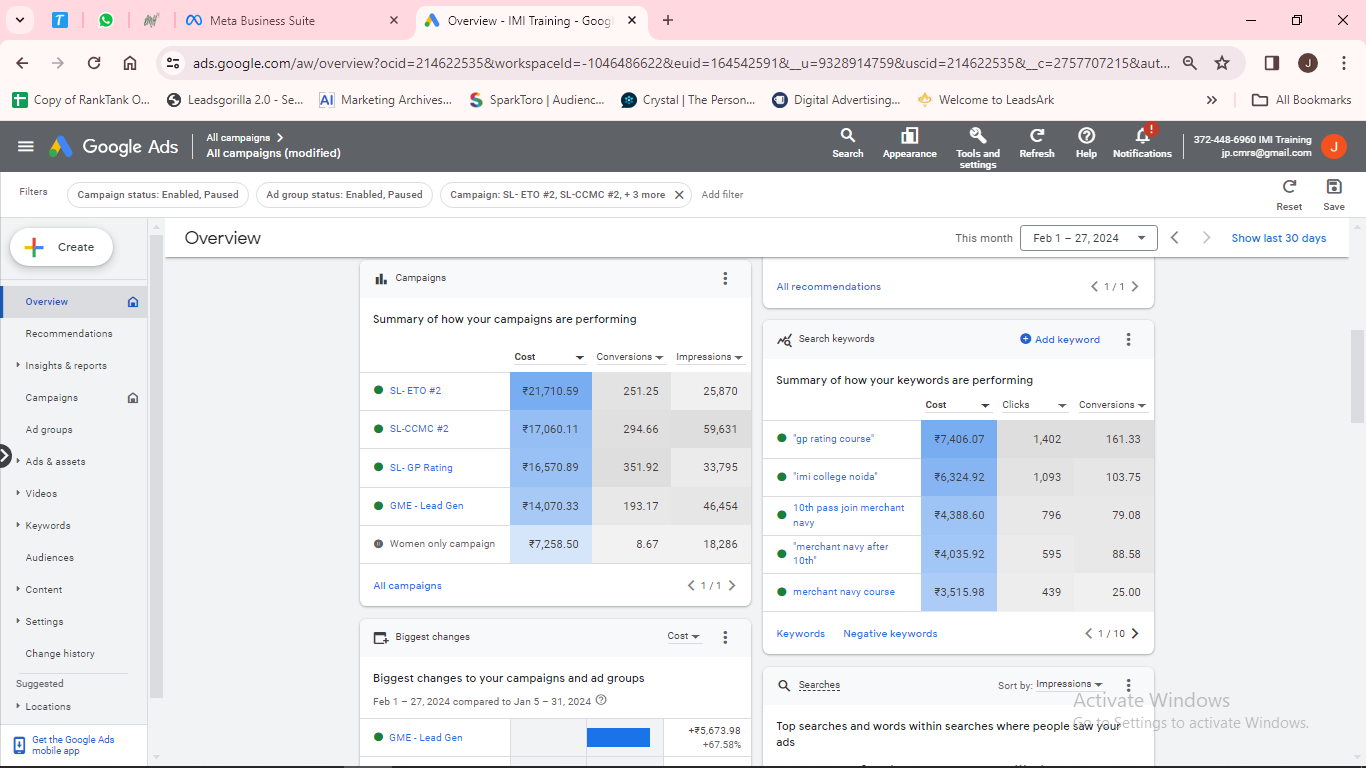Open Search keywords card three-dot menu
The image size is (1366, 768).
click(x=1128, y=340)
